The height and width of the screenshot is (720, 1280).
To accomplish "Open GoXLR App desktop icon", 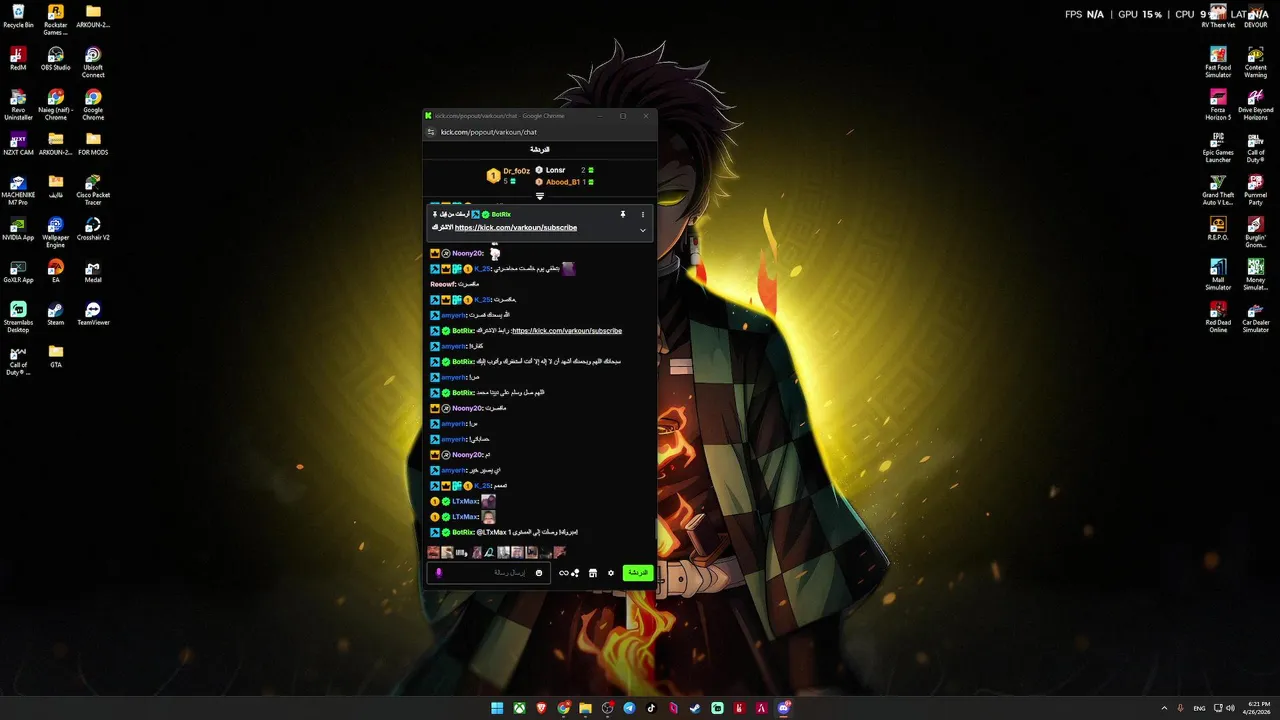I will 18,271.
